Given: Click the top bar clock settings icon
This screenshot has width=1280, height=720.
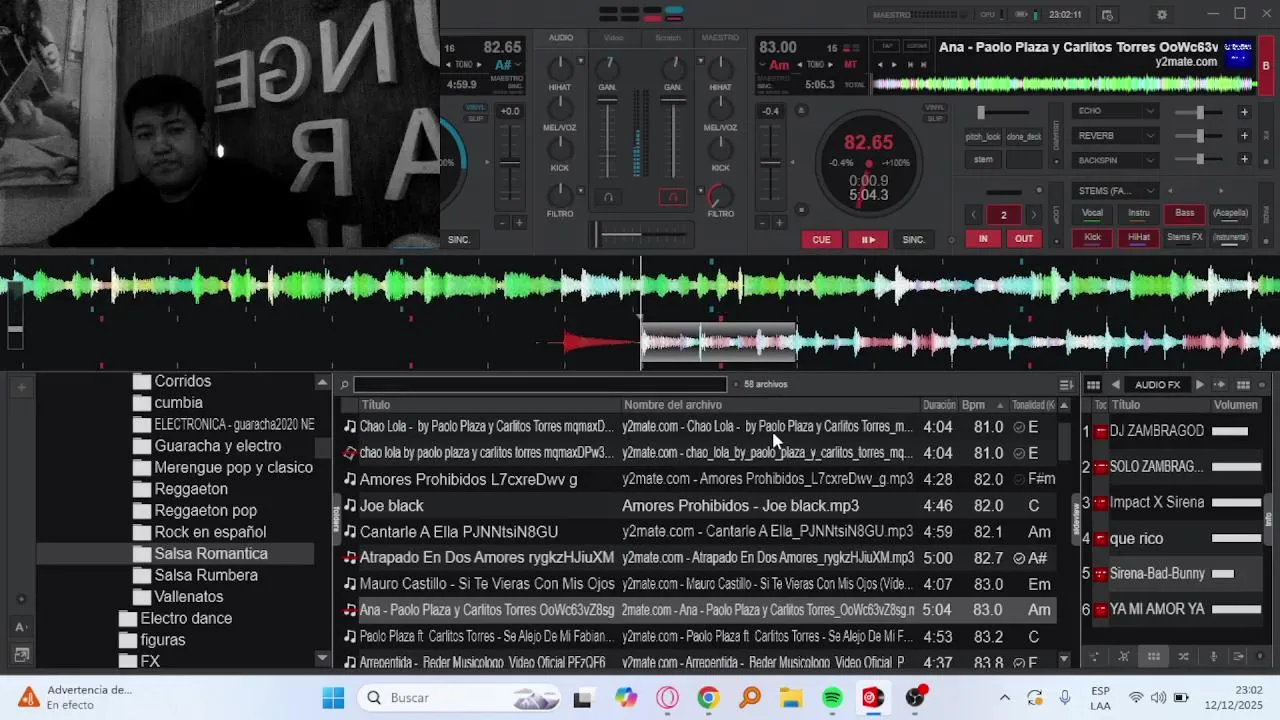Looking at the screenshot, I should click(1107, 15).
